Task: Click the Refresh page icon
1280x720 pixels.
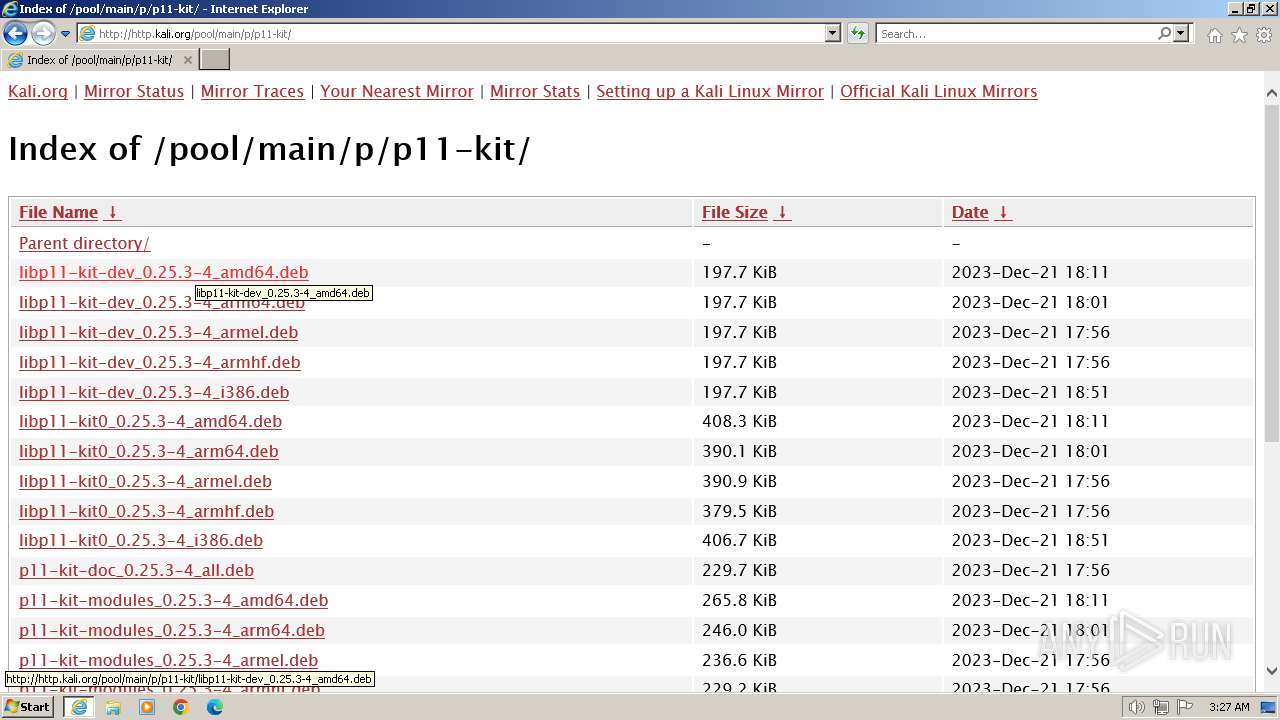Action: click(858, 33)
